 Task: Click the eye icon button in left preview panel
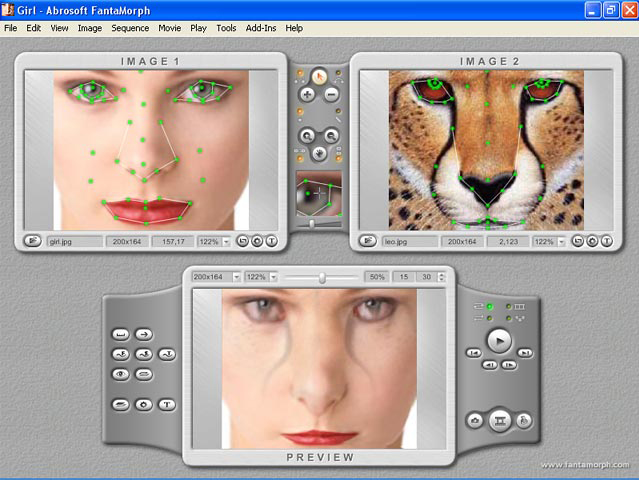121,373
